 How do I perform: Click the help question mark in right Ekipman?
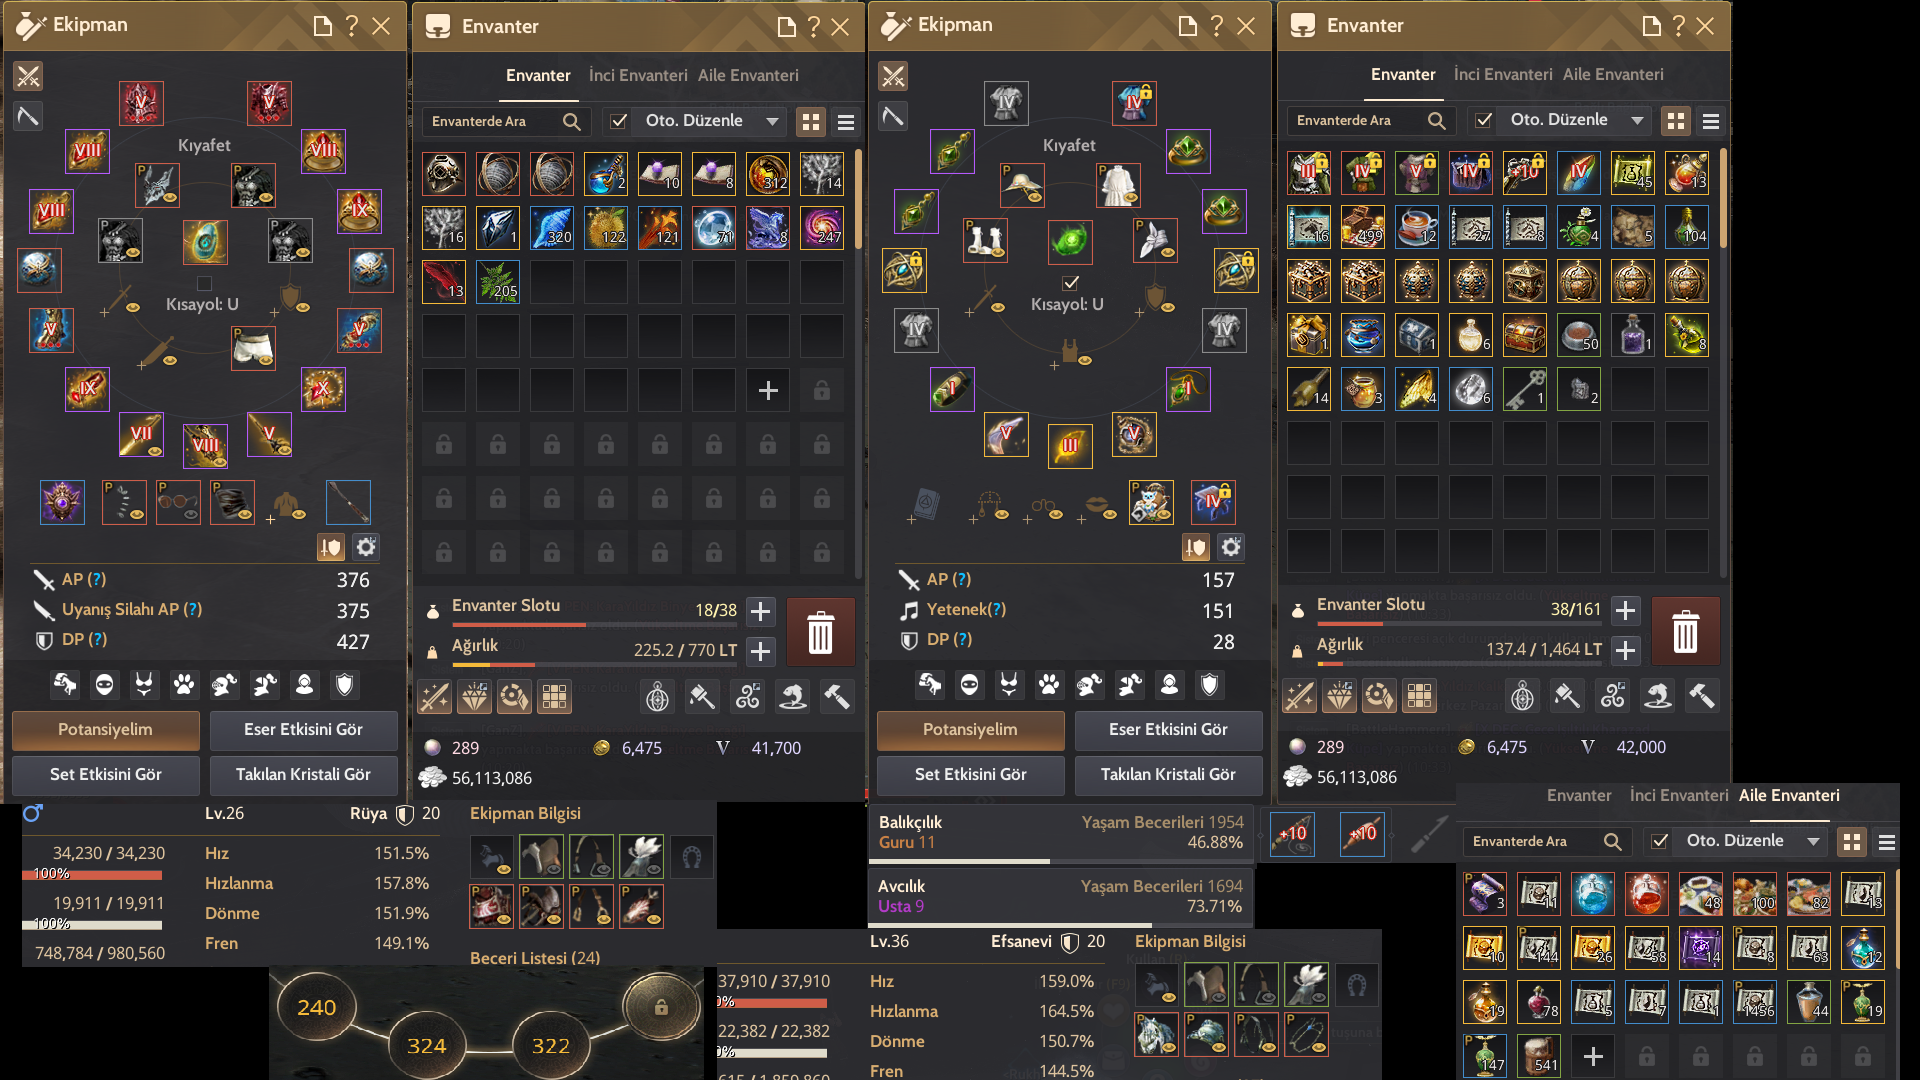coord(1216,26)
